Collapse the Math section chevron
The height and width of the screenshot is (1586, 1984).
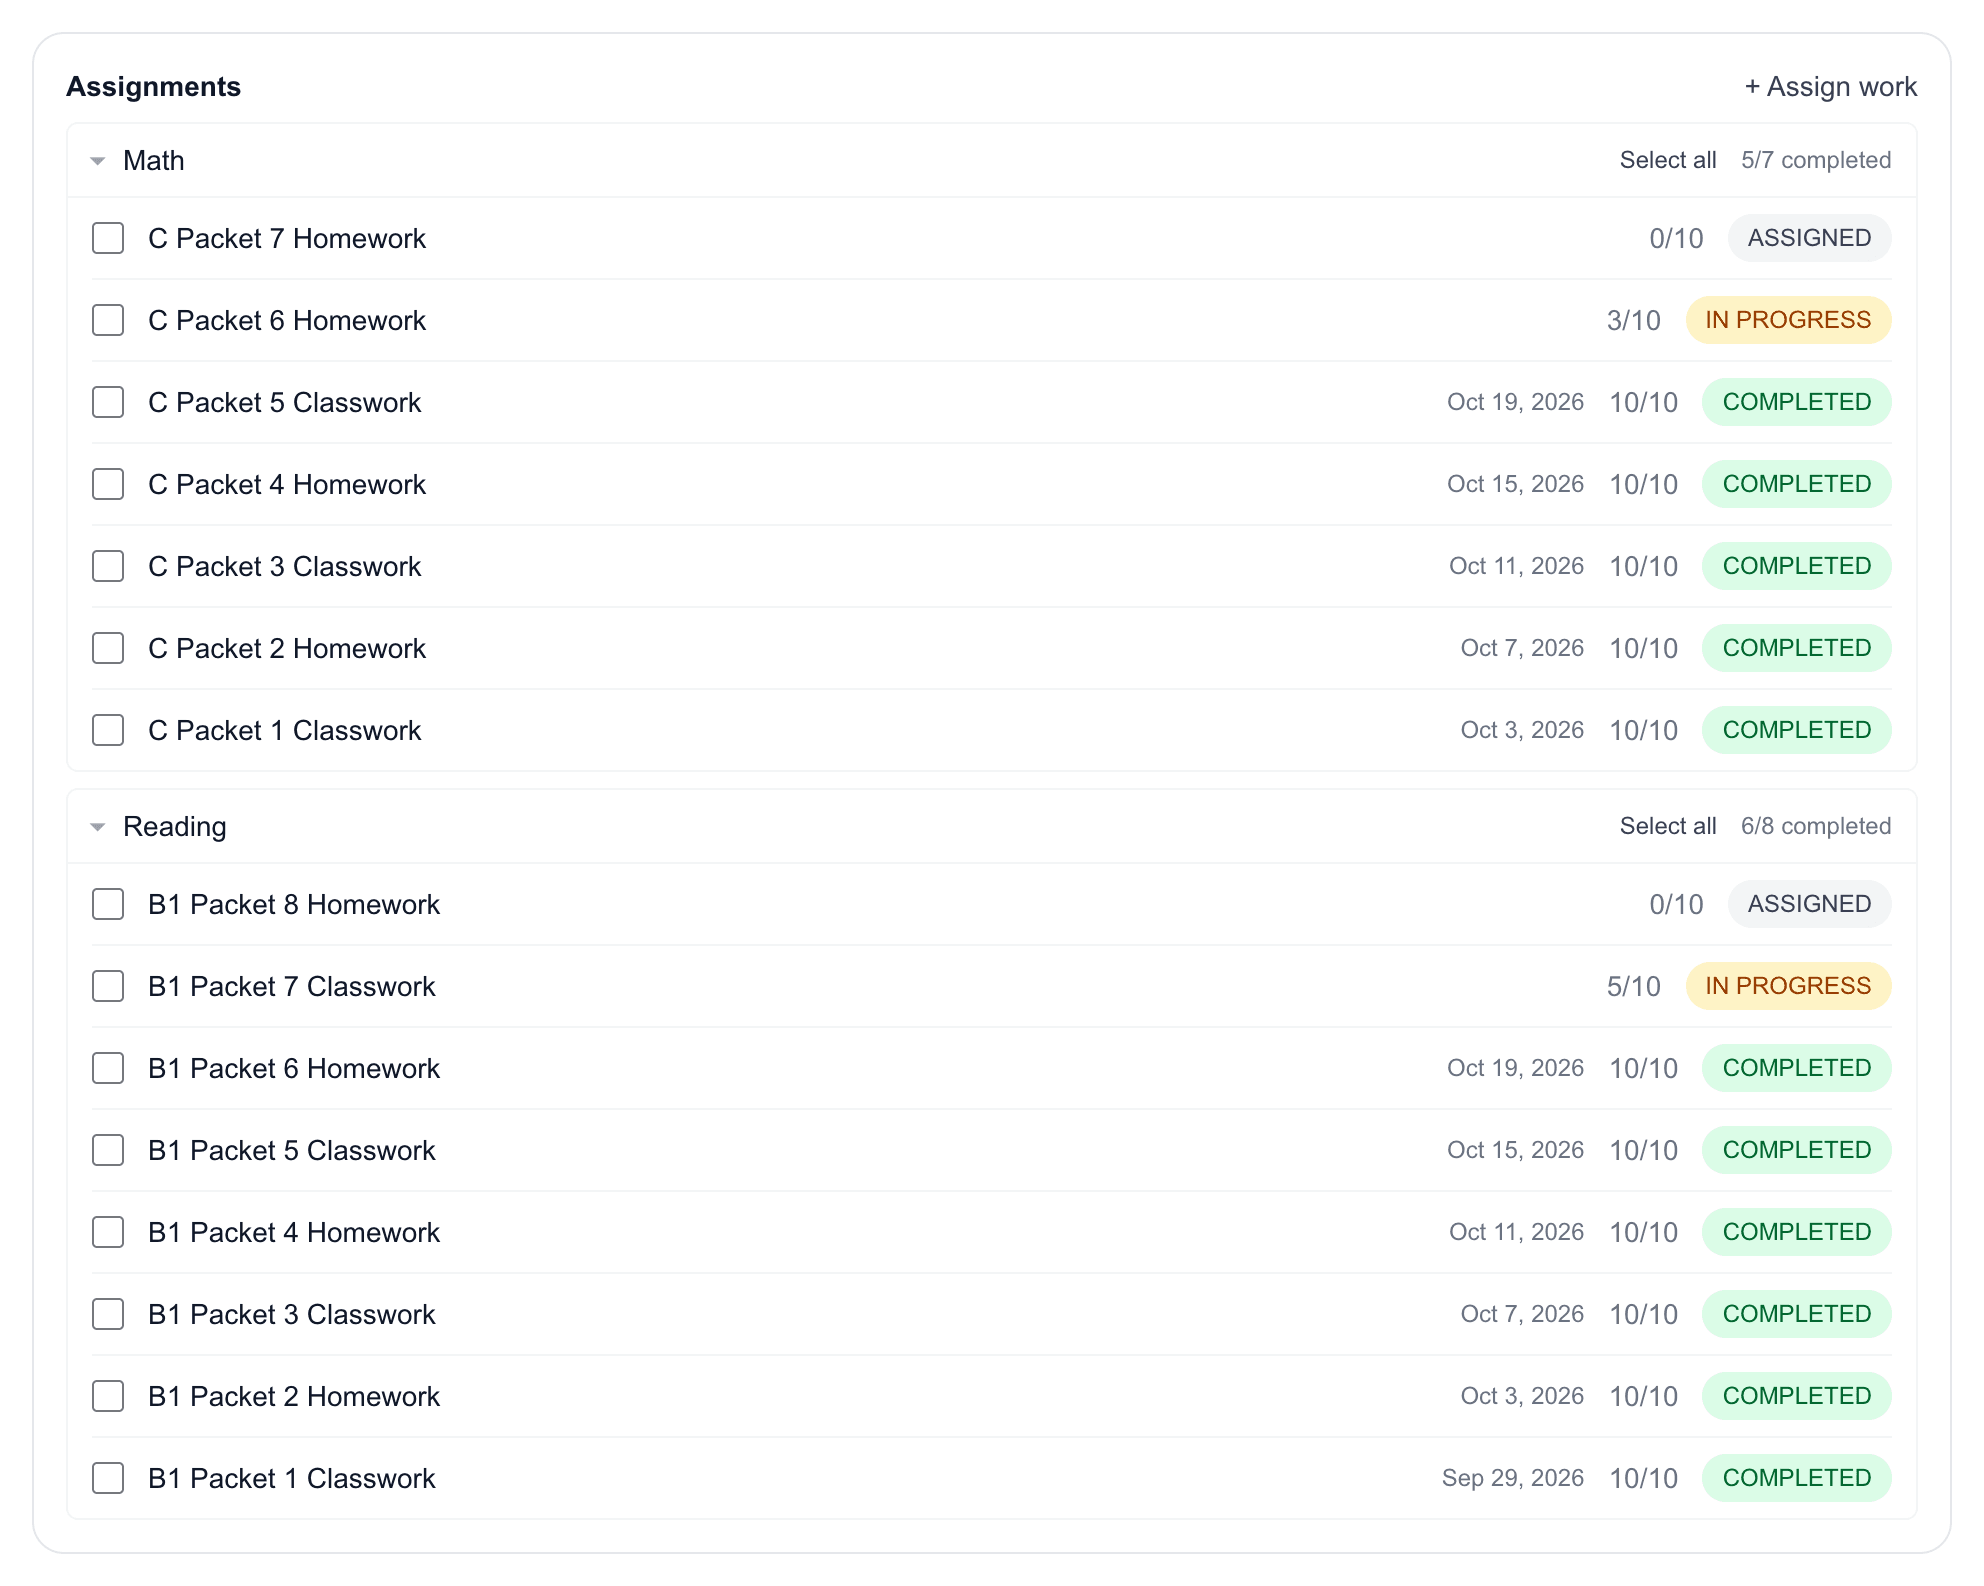pos(98,161)
